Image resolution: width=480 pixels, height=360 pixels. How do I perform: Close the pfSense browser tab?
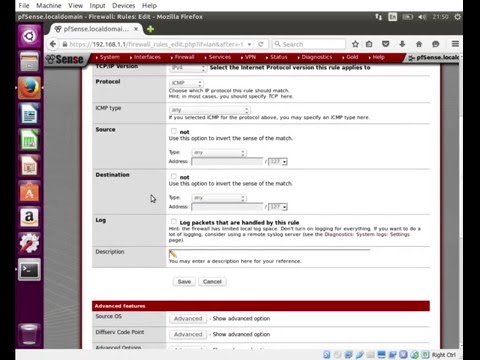pyautogui.click(x=136, y=29)
